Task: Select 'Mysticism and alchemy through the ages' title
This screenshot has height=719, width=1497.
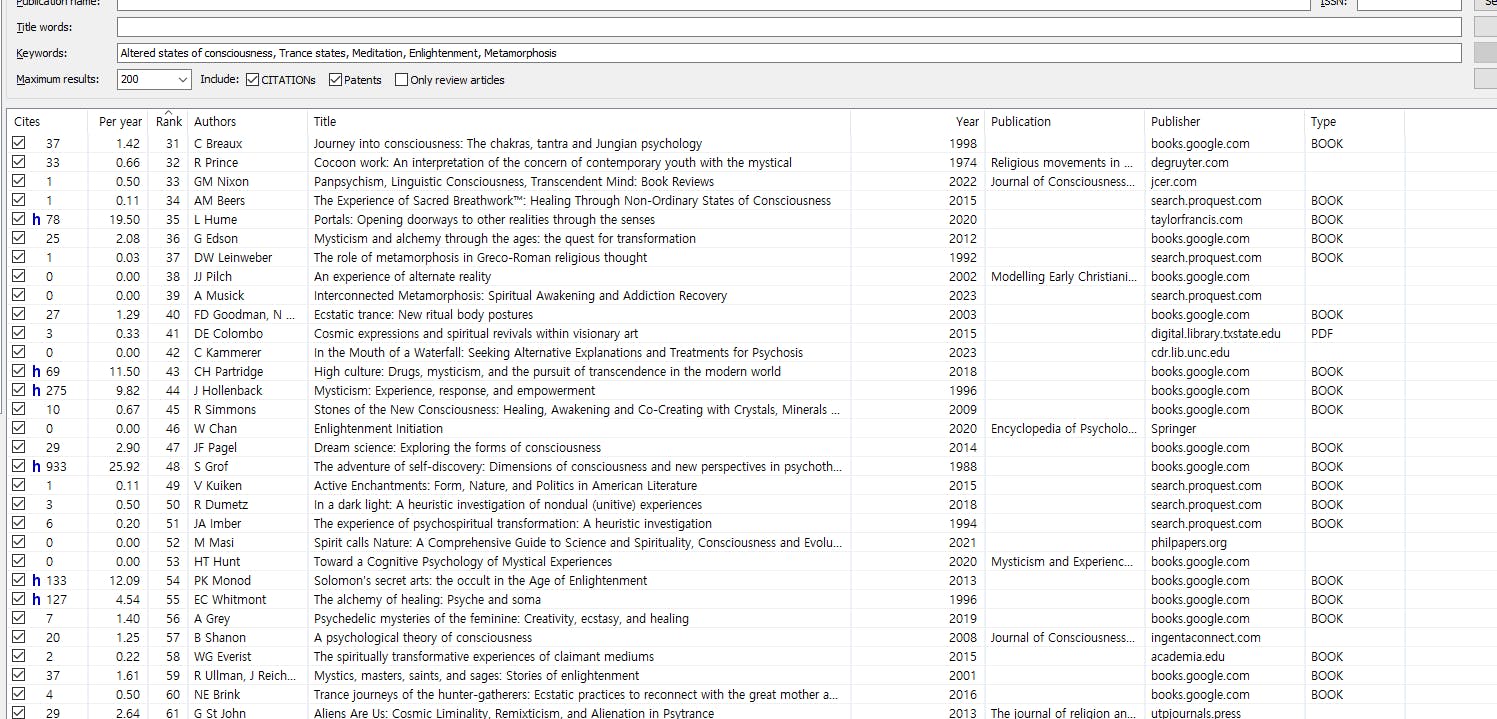Action: click(505, 239)
